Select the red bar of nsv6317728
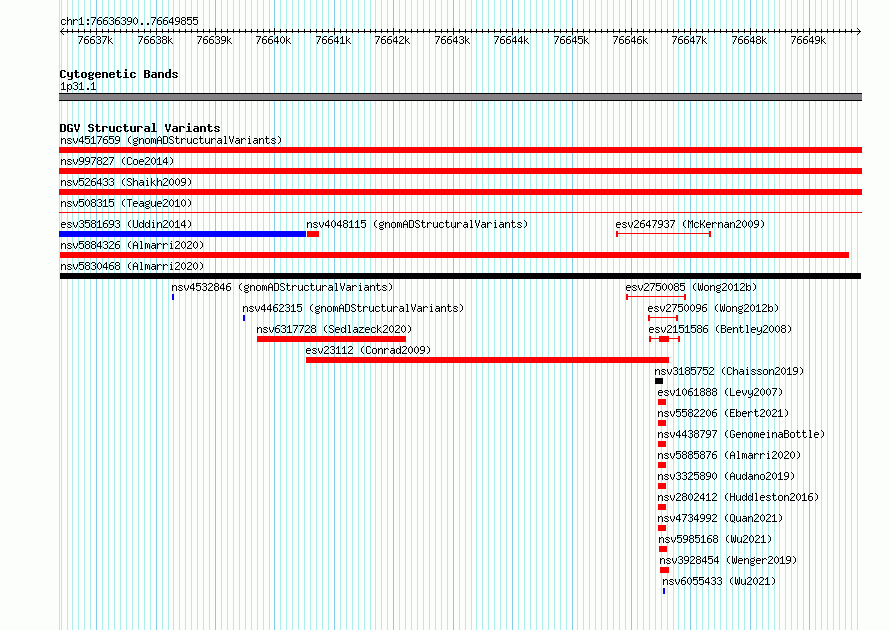The image size is (890, 630). tap(331, 339)
